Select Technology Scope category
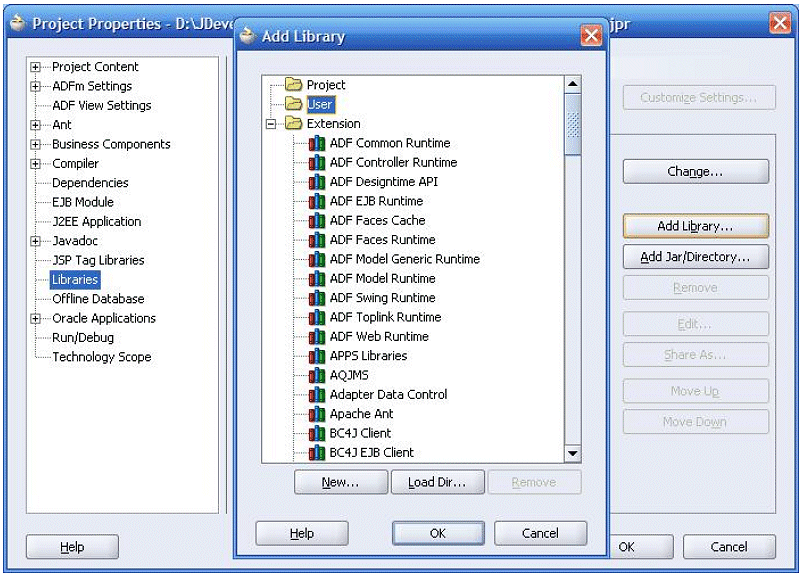803x578 pixels. click(101, 357)
